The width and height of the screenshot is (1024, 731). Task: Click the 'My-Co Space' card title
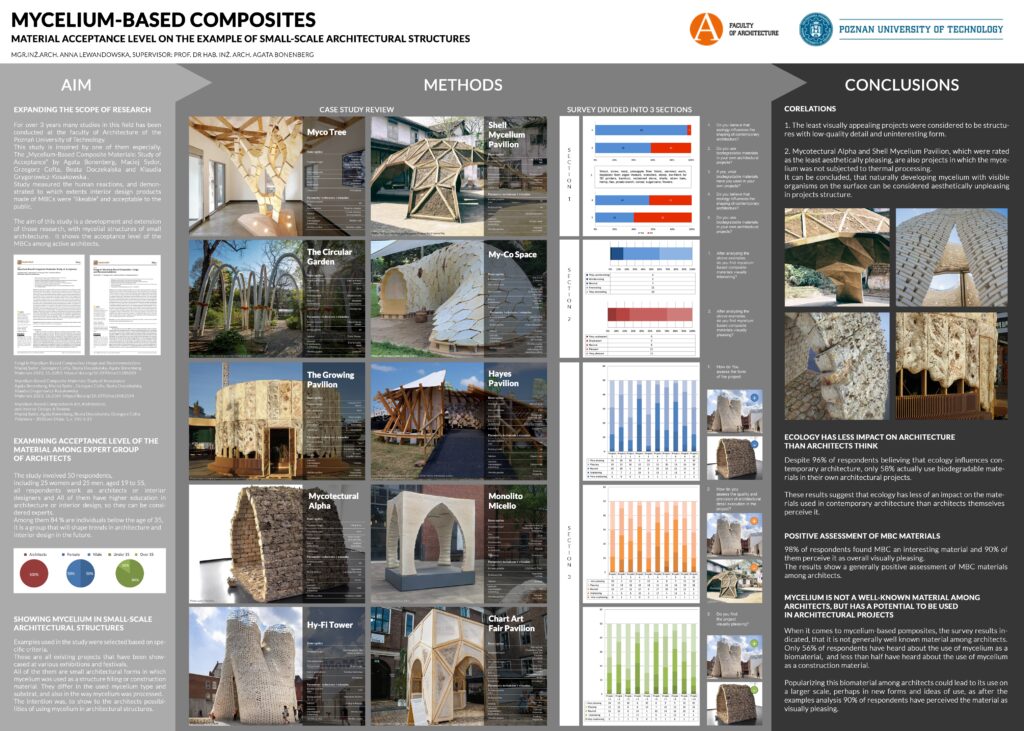[513, 255]
